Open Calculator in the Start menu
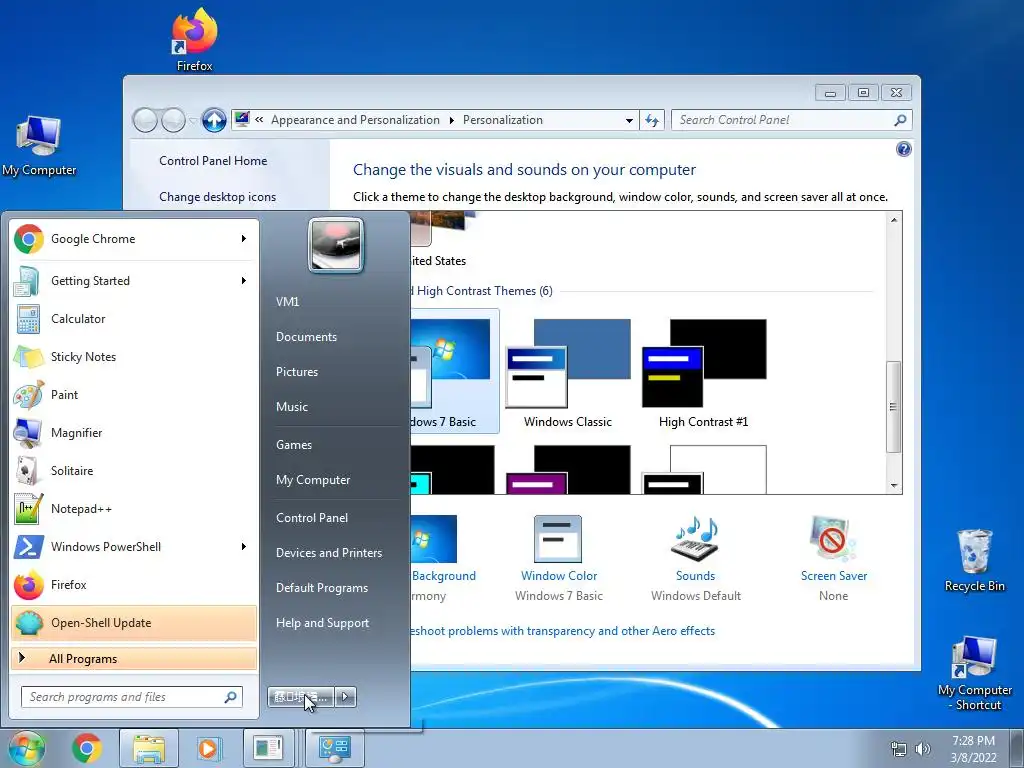The image size is (1024, 768). pyautogui.click(x=134, y=319)
